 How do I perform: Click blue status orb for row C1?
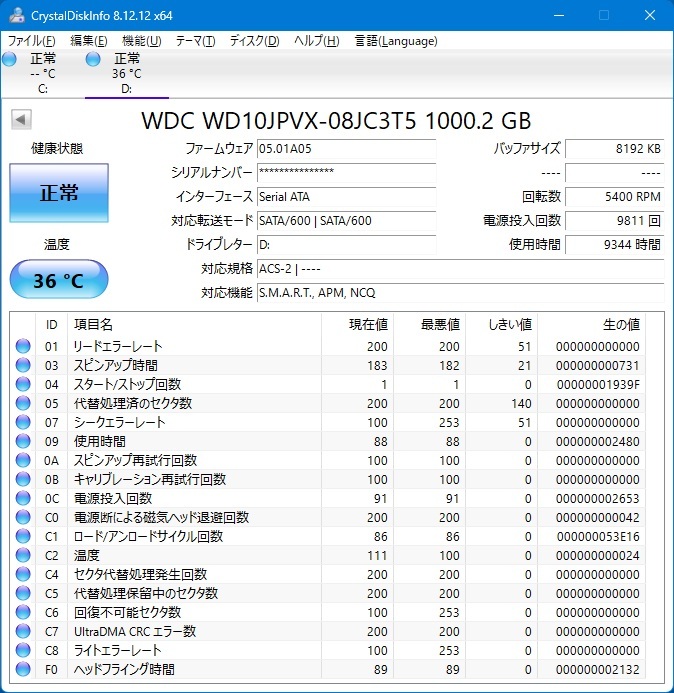click(x=23, y=536)
